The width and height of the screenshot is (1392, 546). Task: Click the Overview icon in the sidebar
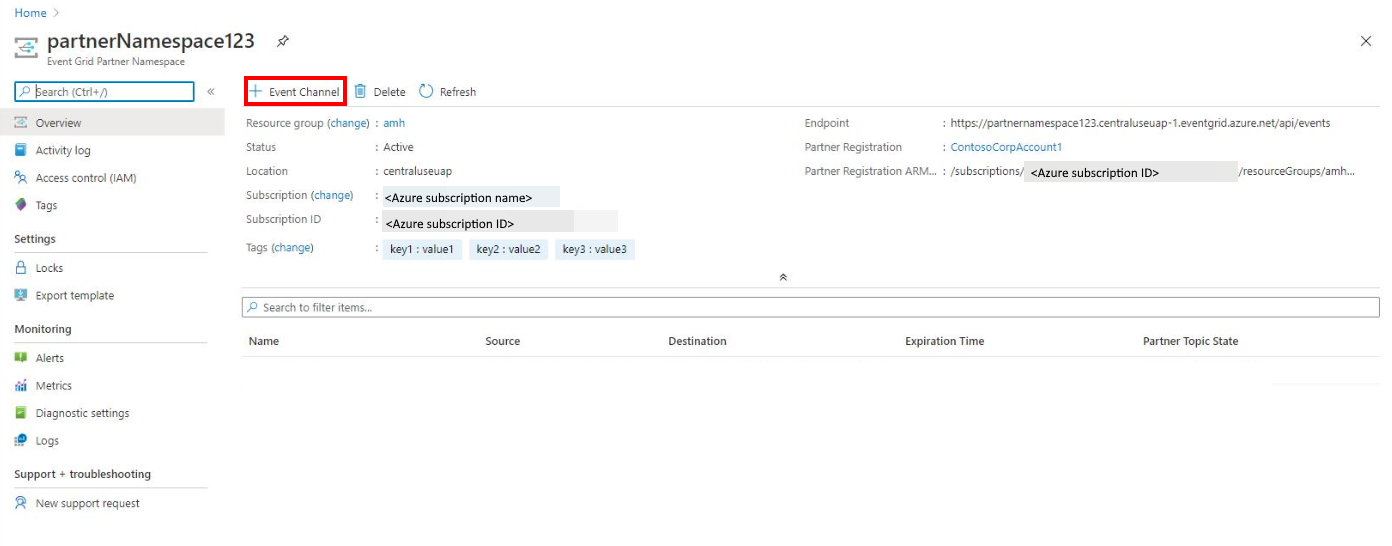coord(21,123)
